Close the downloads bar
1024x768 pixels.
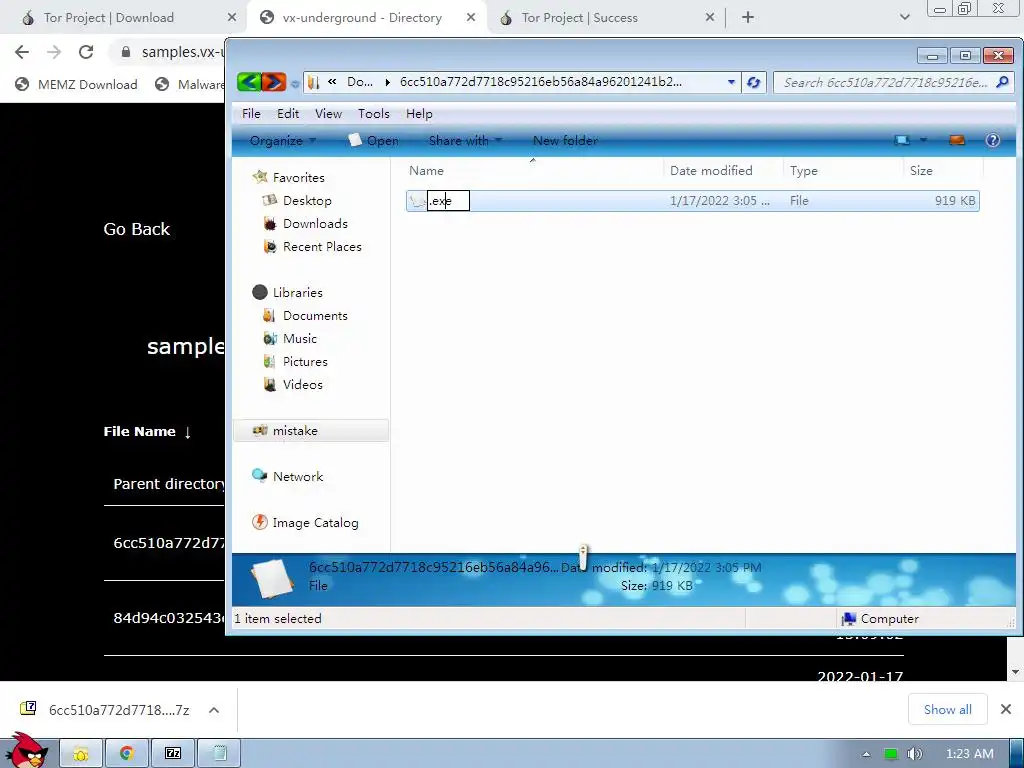(x=1006, y=709)
